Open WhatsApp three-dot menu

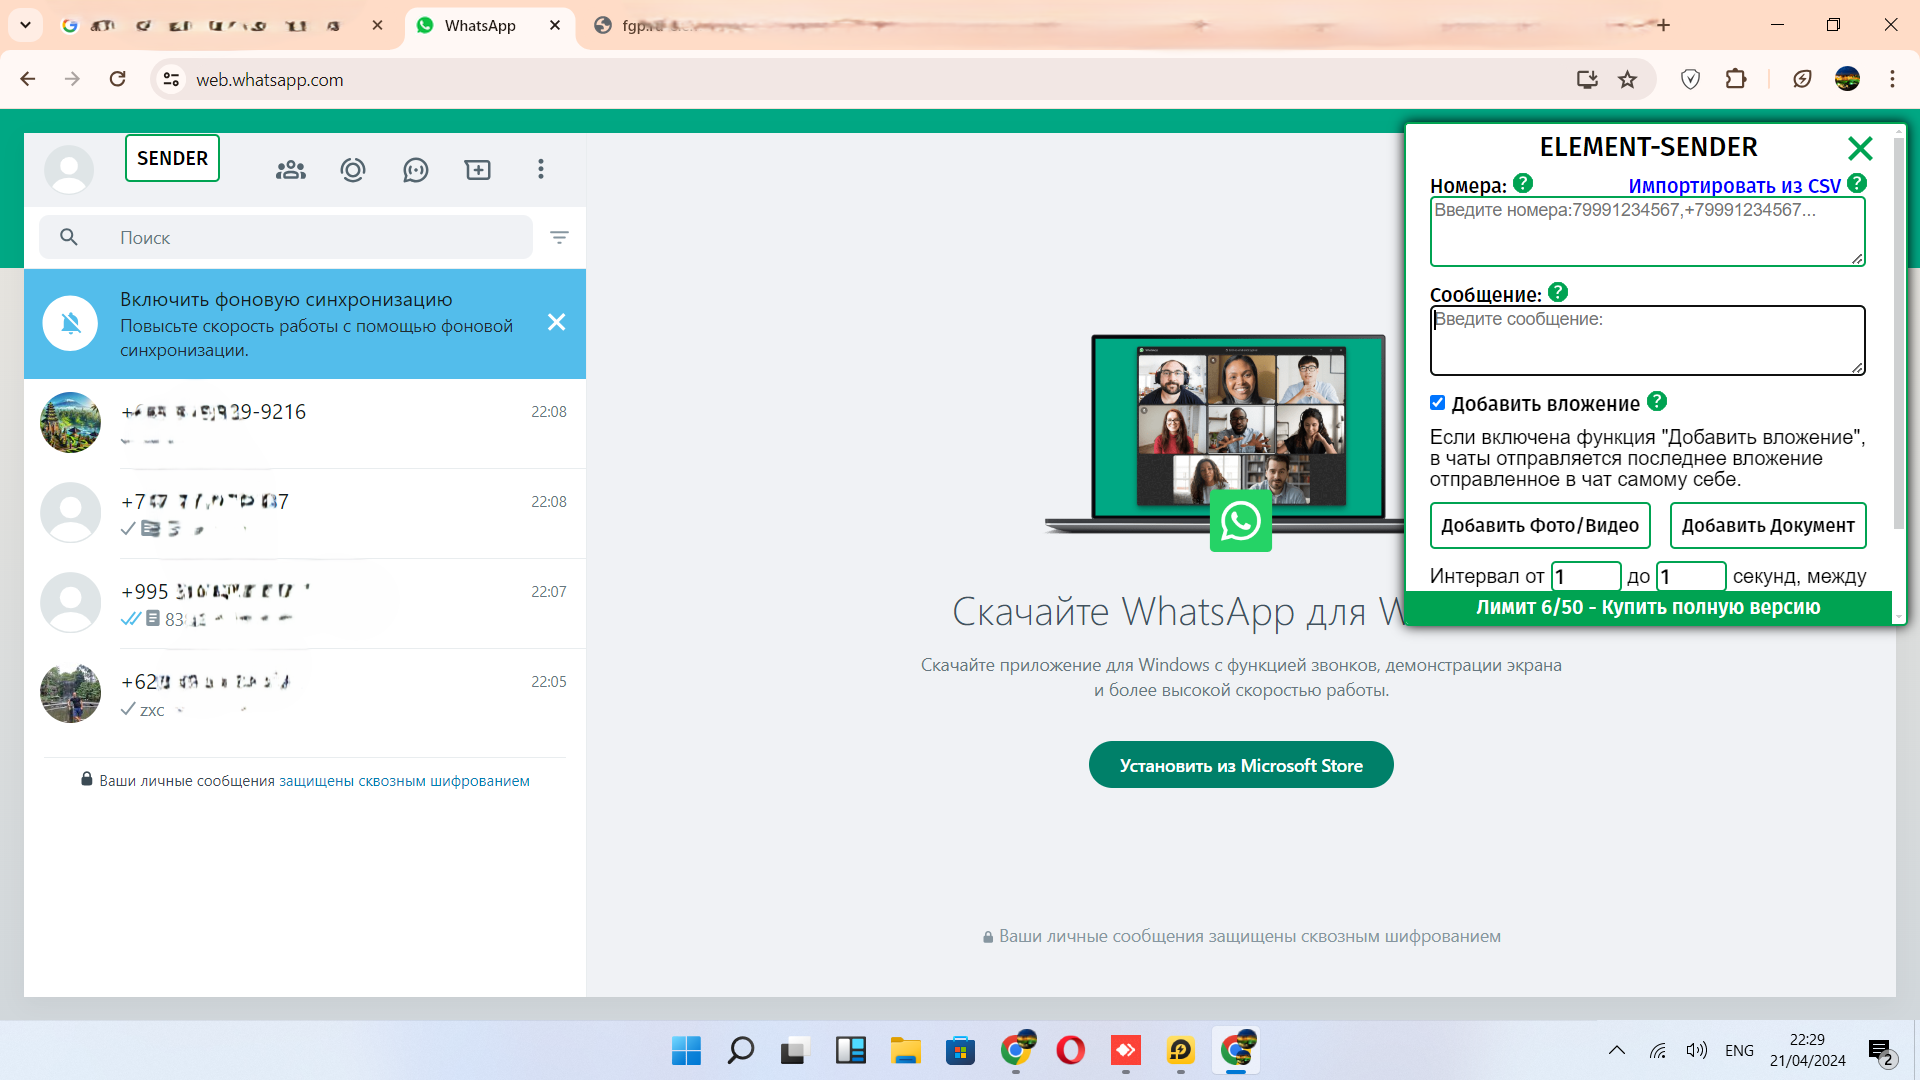point(541,169)
